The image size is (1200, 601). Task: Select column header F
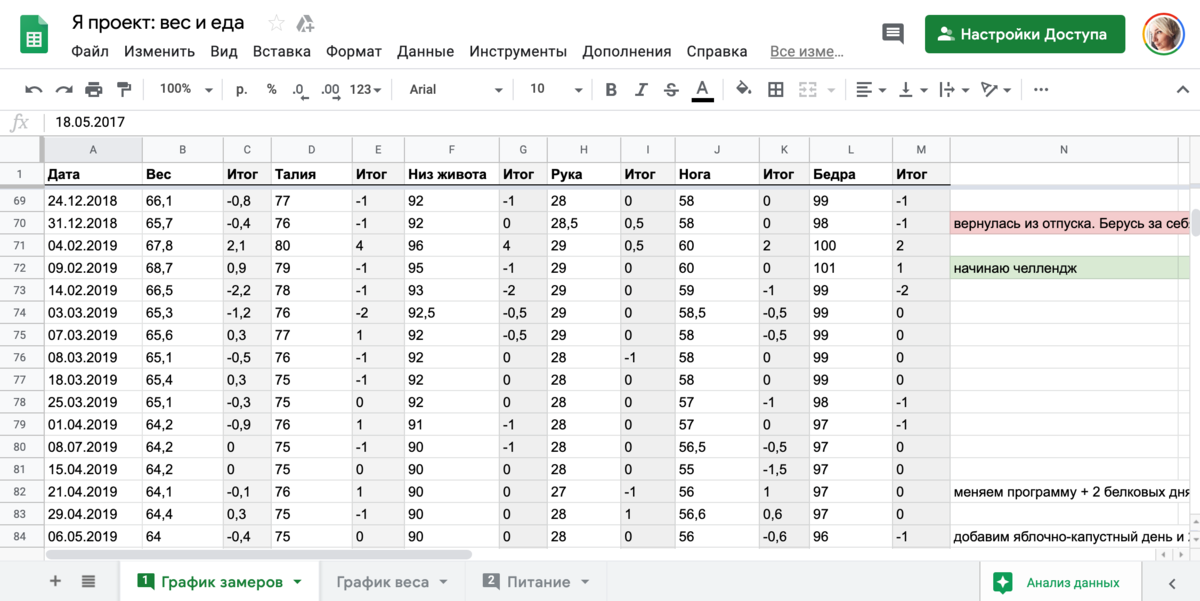452,150
